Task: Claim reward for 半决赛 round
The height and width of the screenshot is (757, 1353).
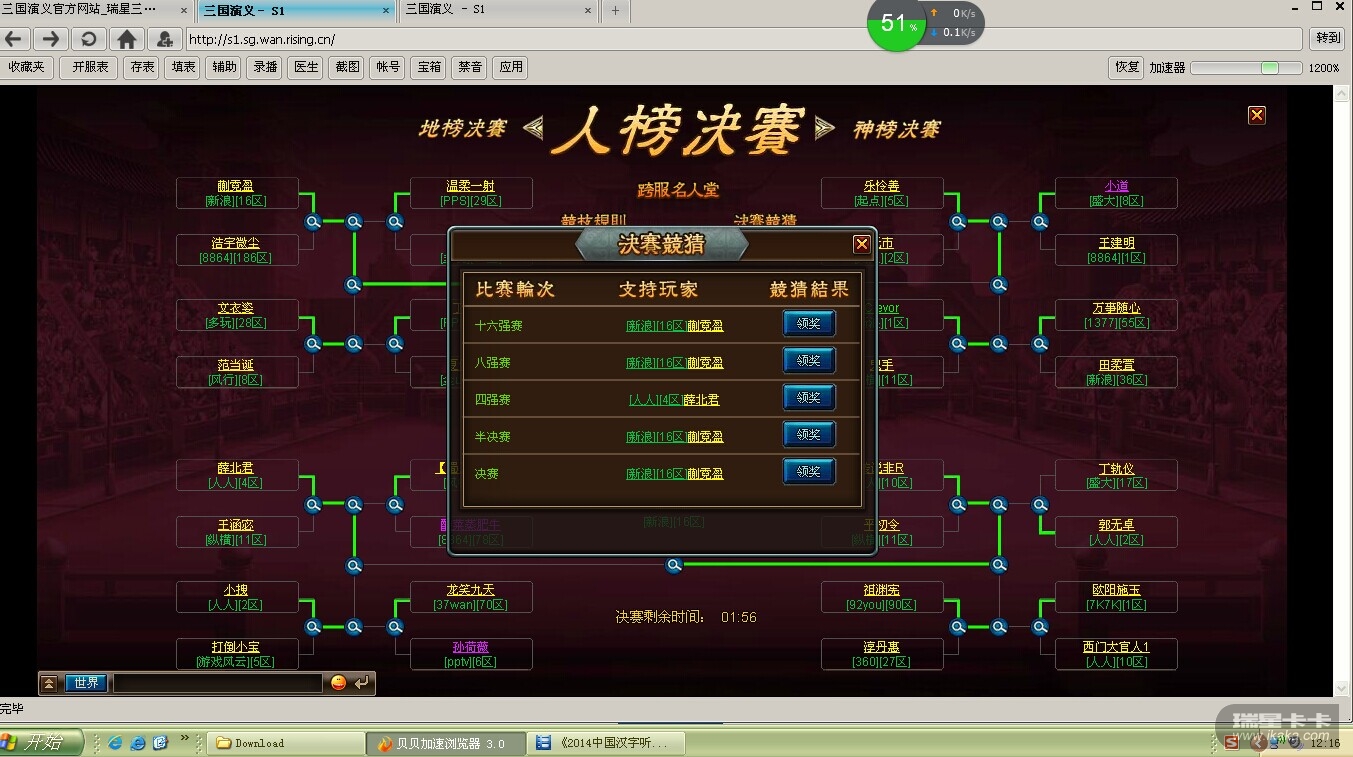Action: tap(808, 435)
